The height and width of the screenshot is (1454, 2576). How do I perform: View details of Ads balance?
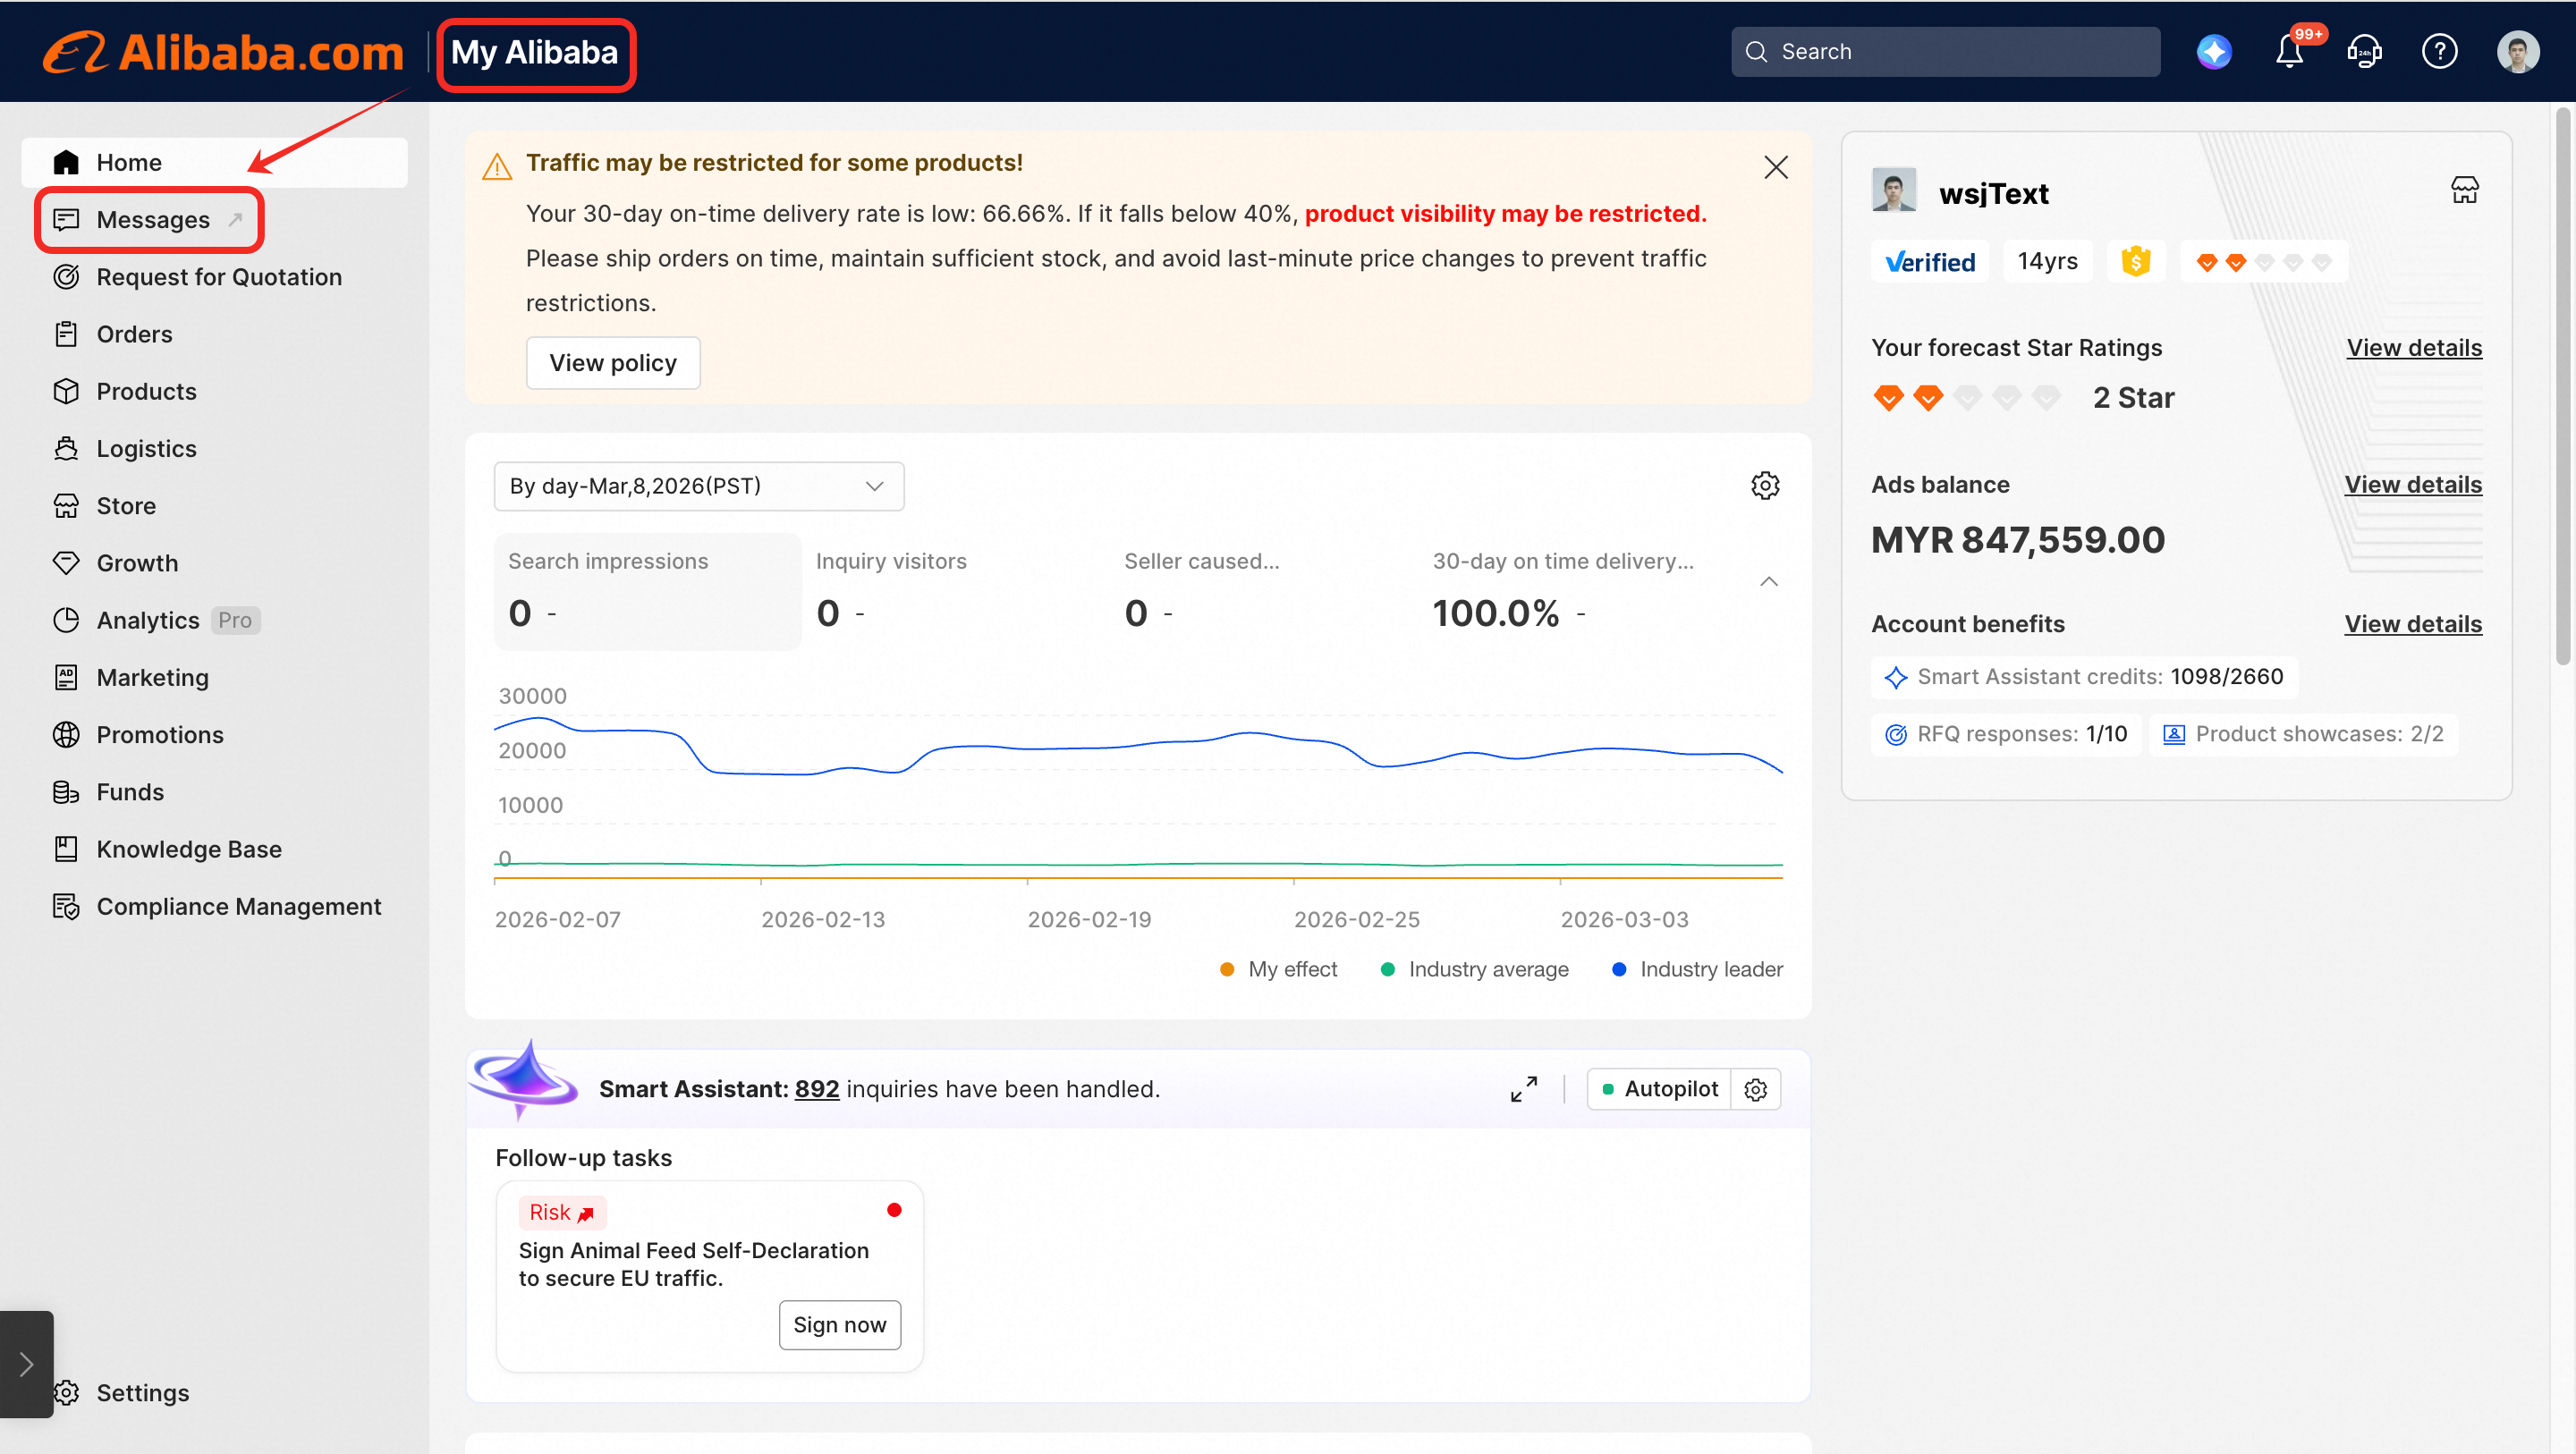pyautogui.click(x=2412, y=484)
